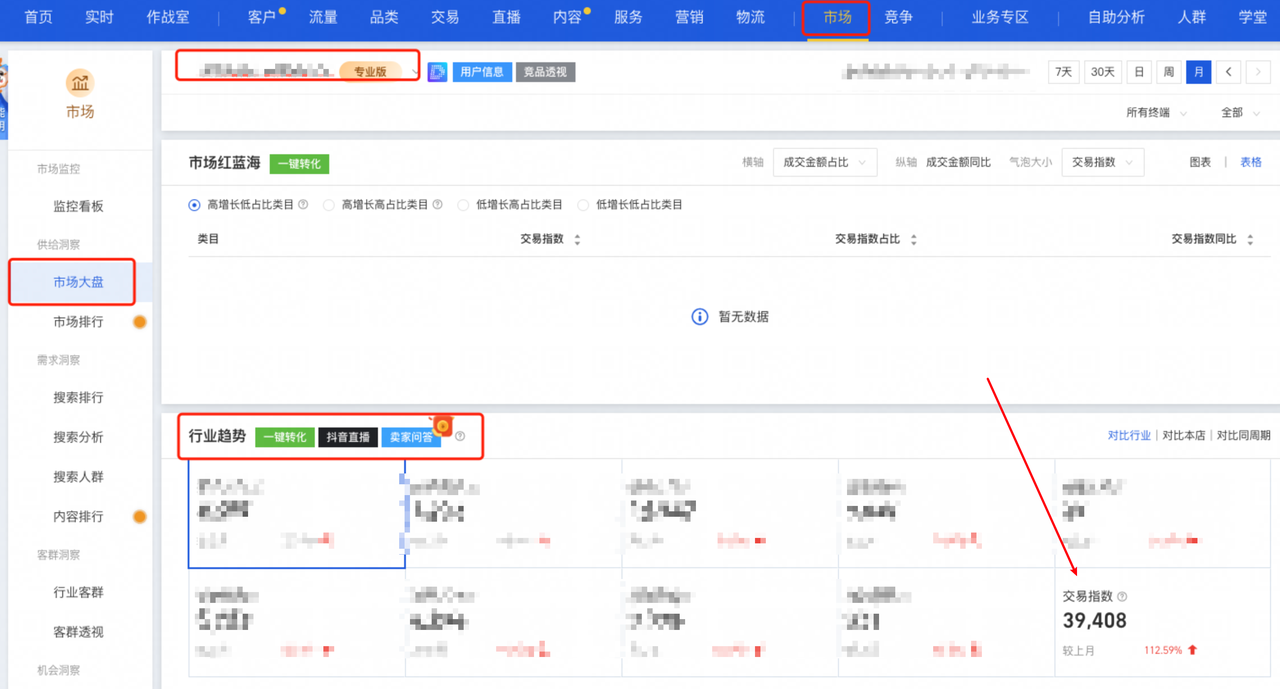Set date granularity to 月
The height and width of the screenshot is (689, 1280).
point(1198,72)
